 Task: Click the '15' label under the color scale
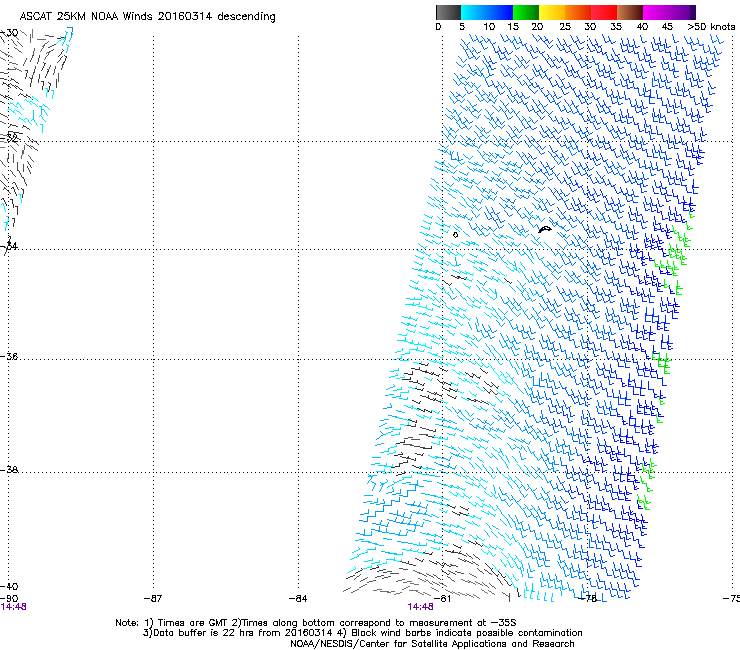tap(513, 27)
